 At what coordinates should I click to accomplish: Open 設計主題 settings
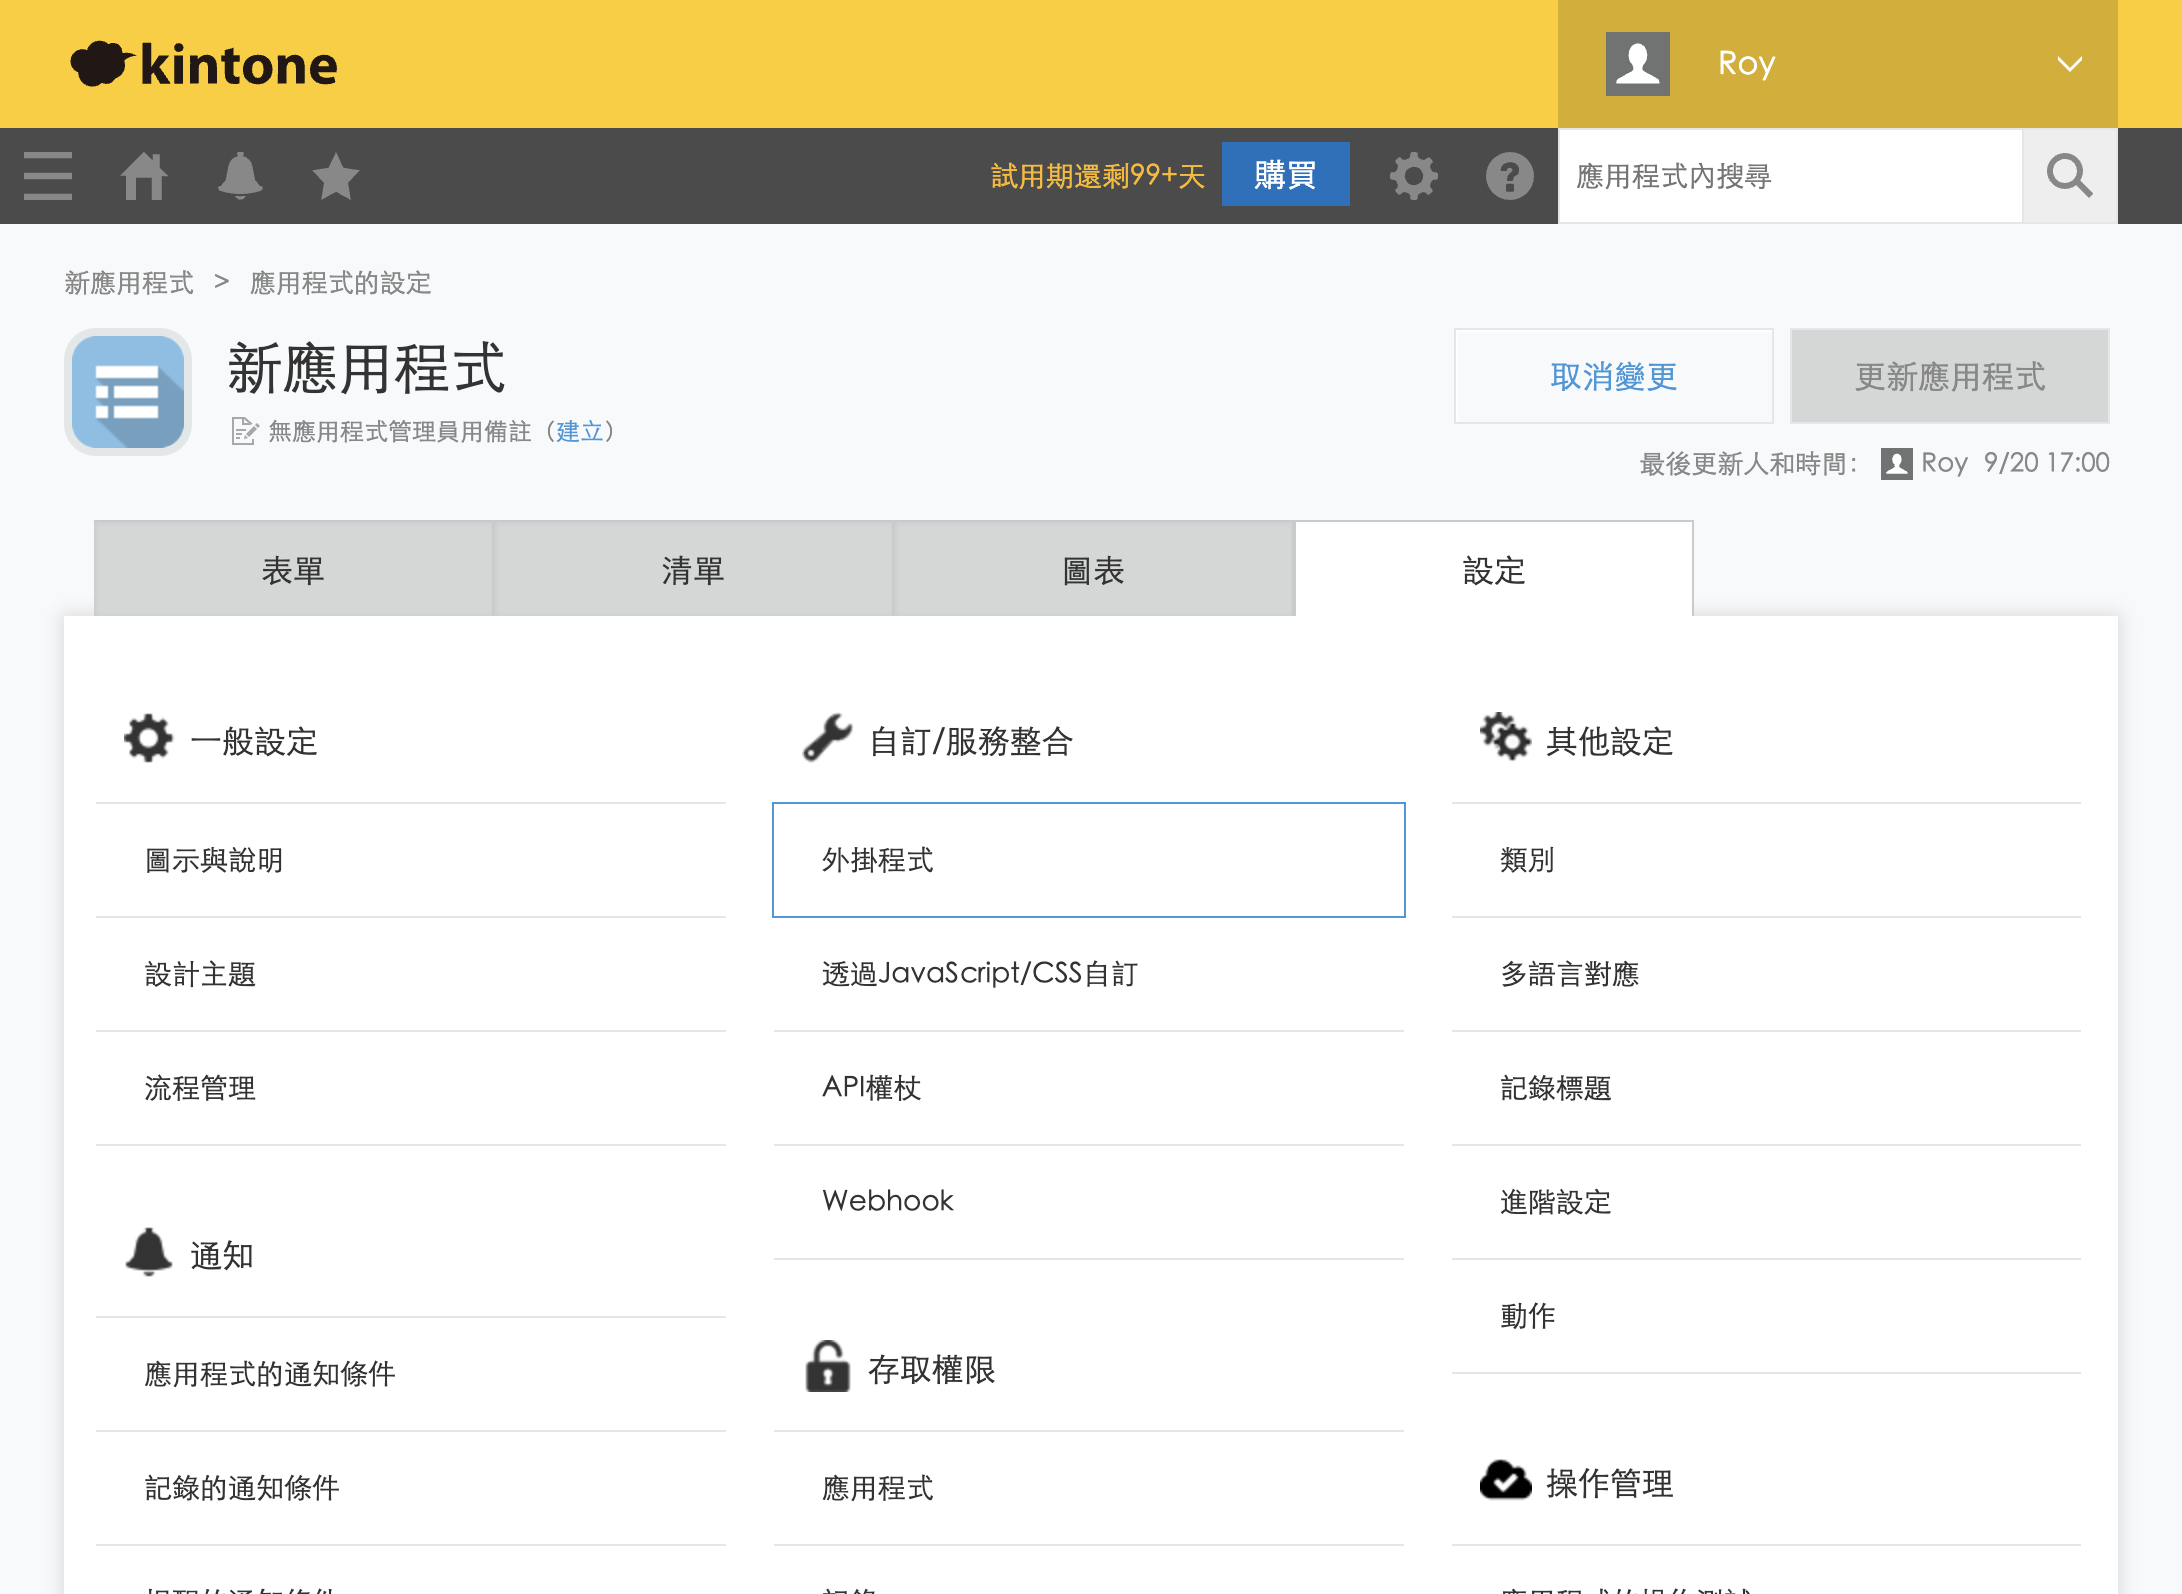pos(411,974)
